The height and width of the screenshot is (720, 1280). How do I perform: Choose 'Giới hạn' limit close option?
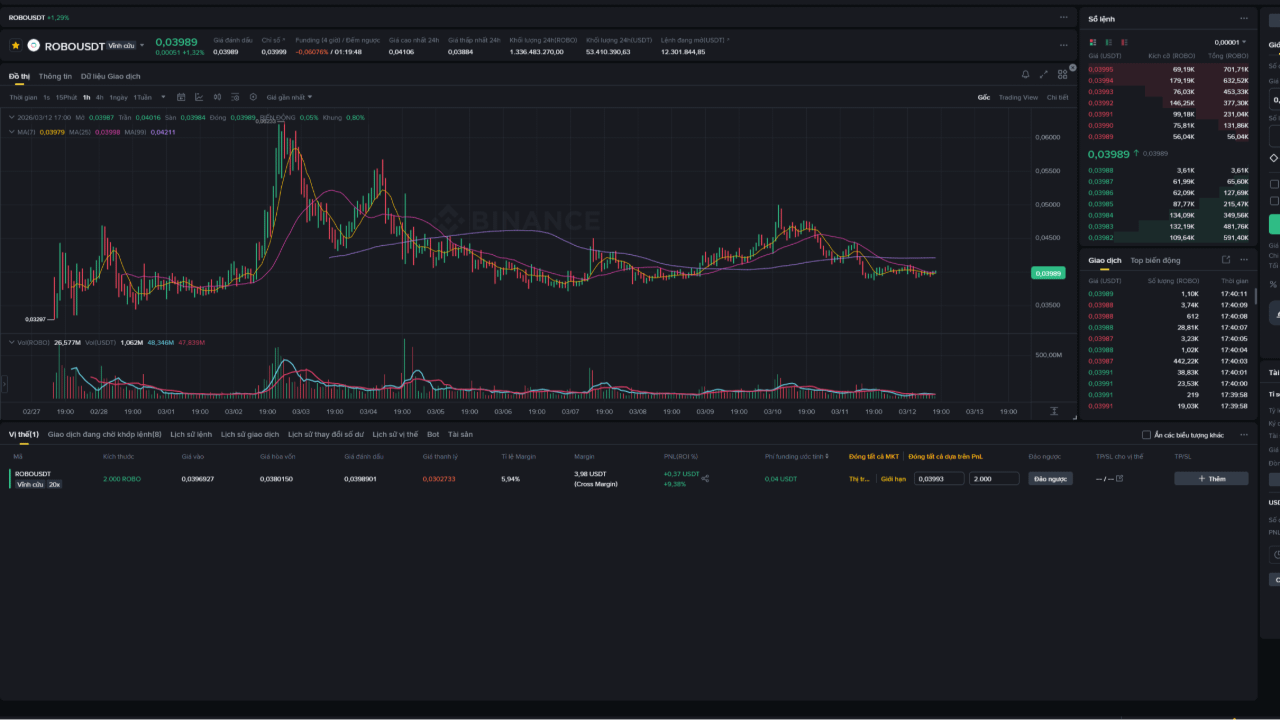(893, 479)
